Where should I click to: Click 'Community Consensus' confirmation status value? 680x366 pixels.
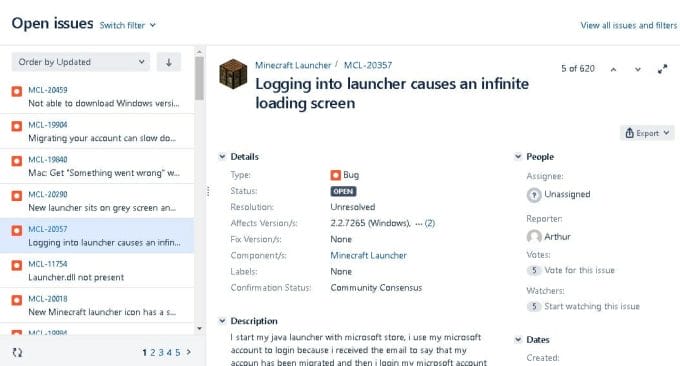click(376, 288)
